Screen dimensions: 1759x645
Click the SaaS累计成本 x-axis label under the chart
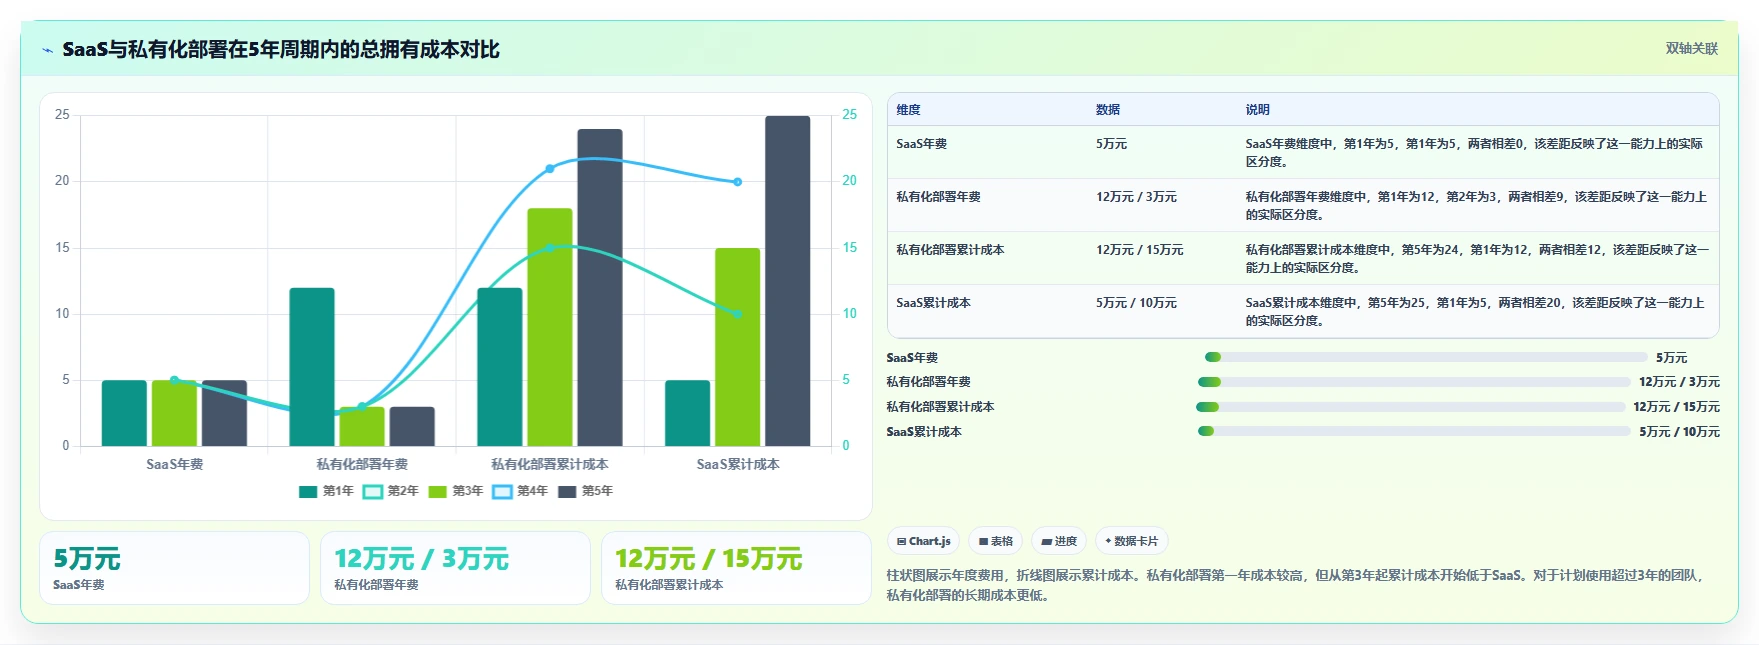tap(738, 464)
